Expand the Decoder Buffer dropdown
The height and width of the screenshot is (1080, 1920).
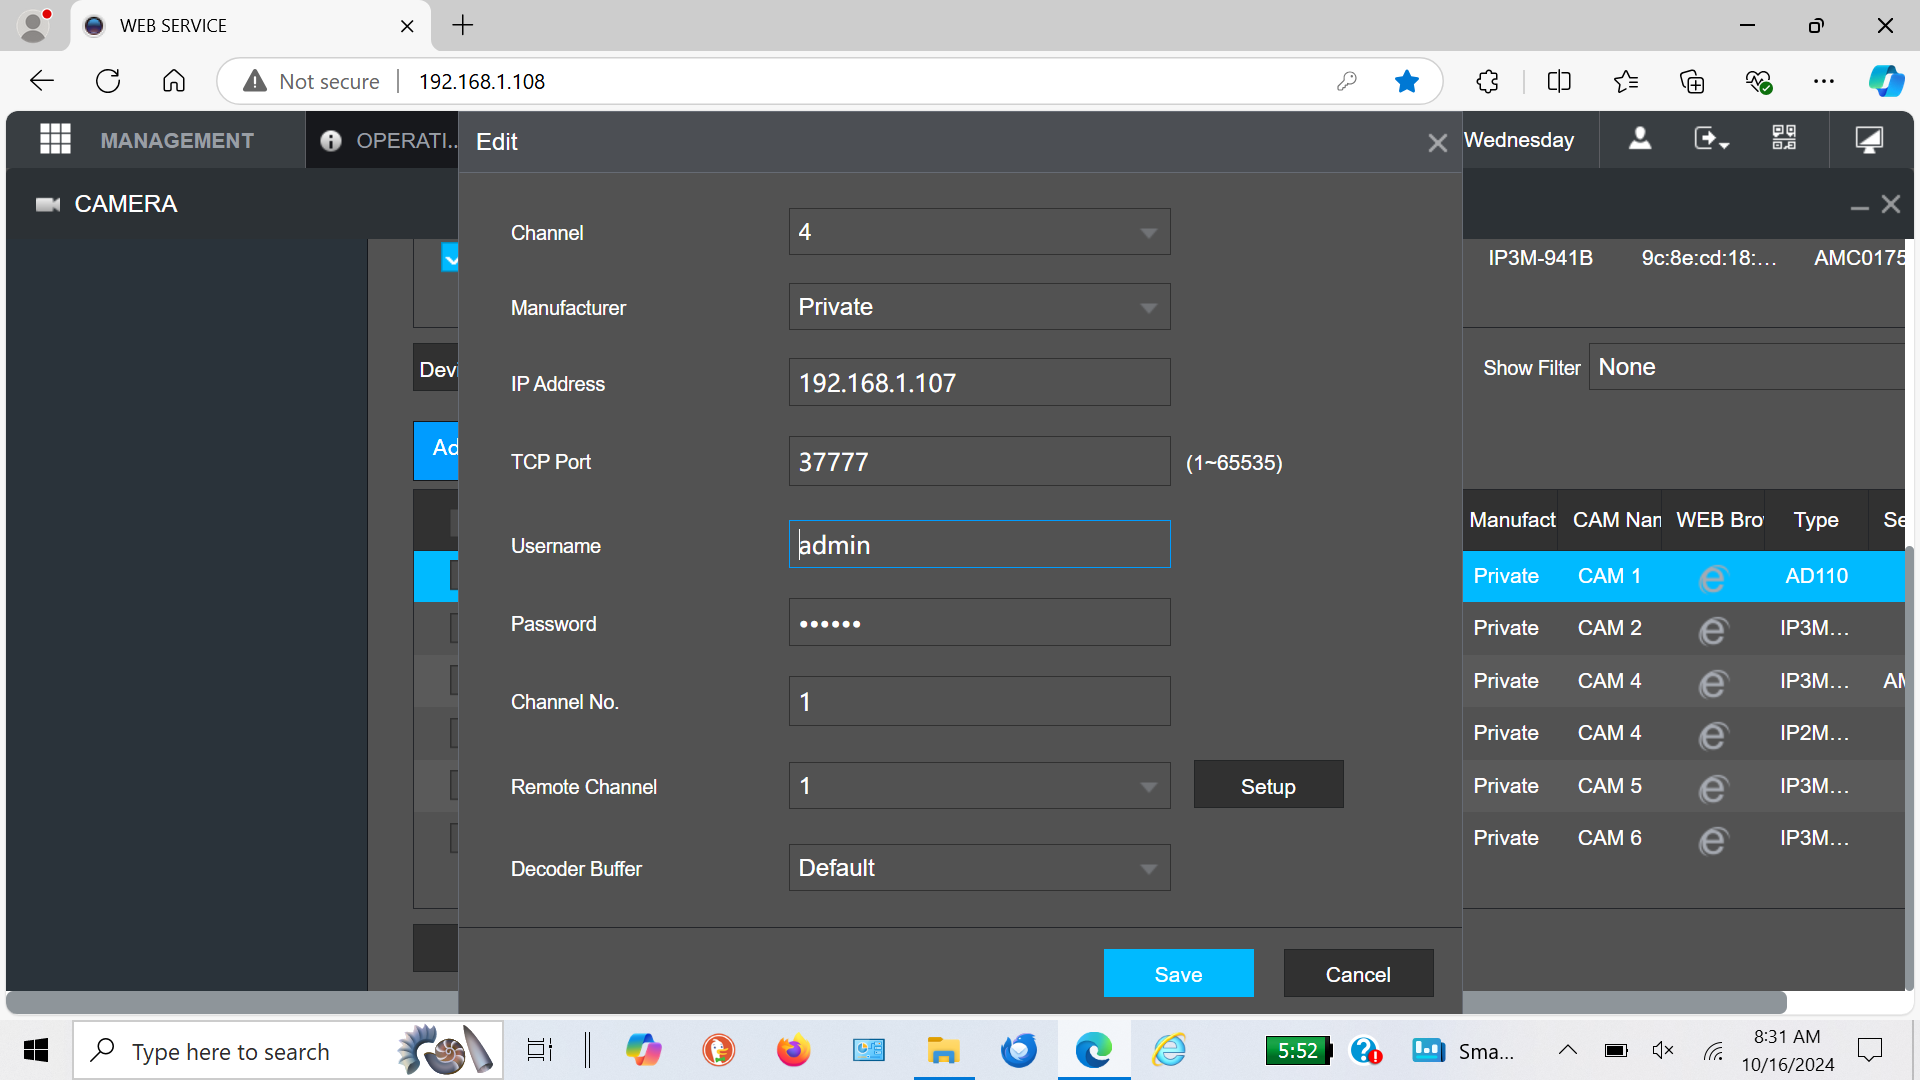tap(979, 868)
